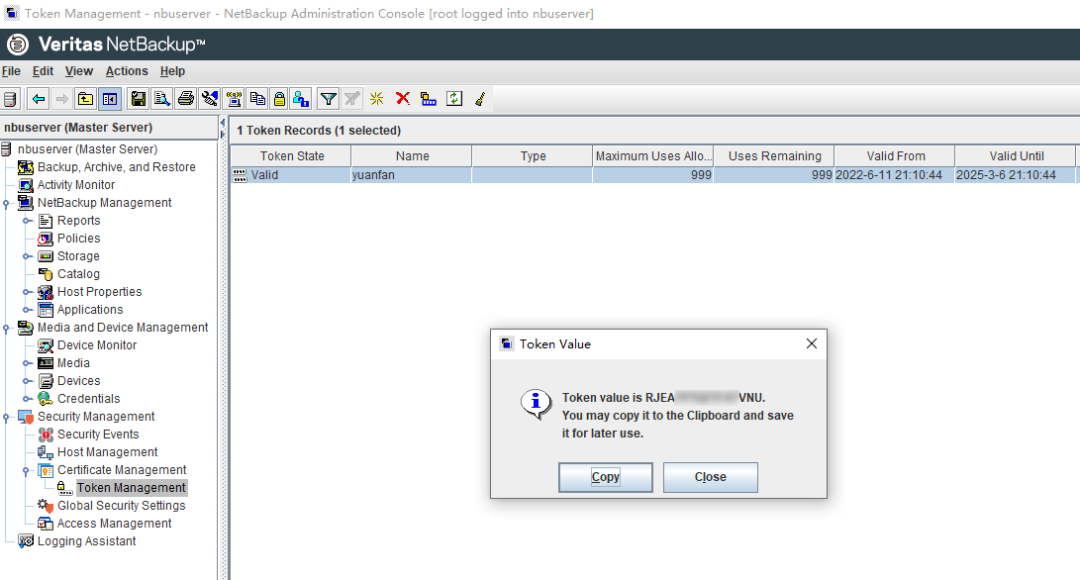Viewport: 1080px width, 580px height.
Task: Select Token Management tree item
Action: (131, 488)
